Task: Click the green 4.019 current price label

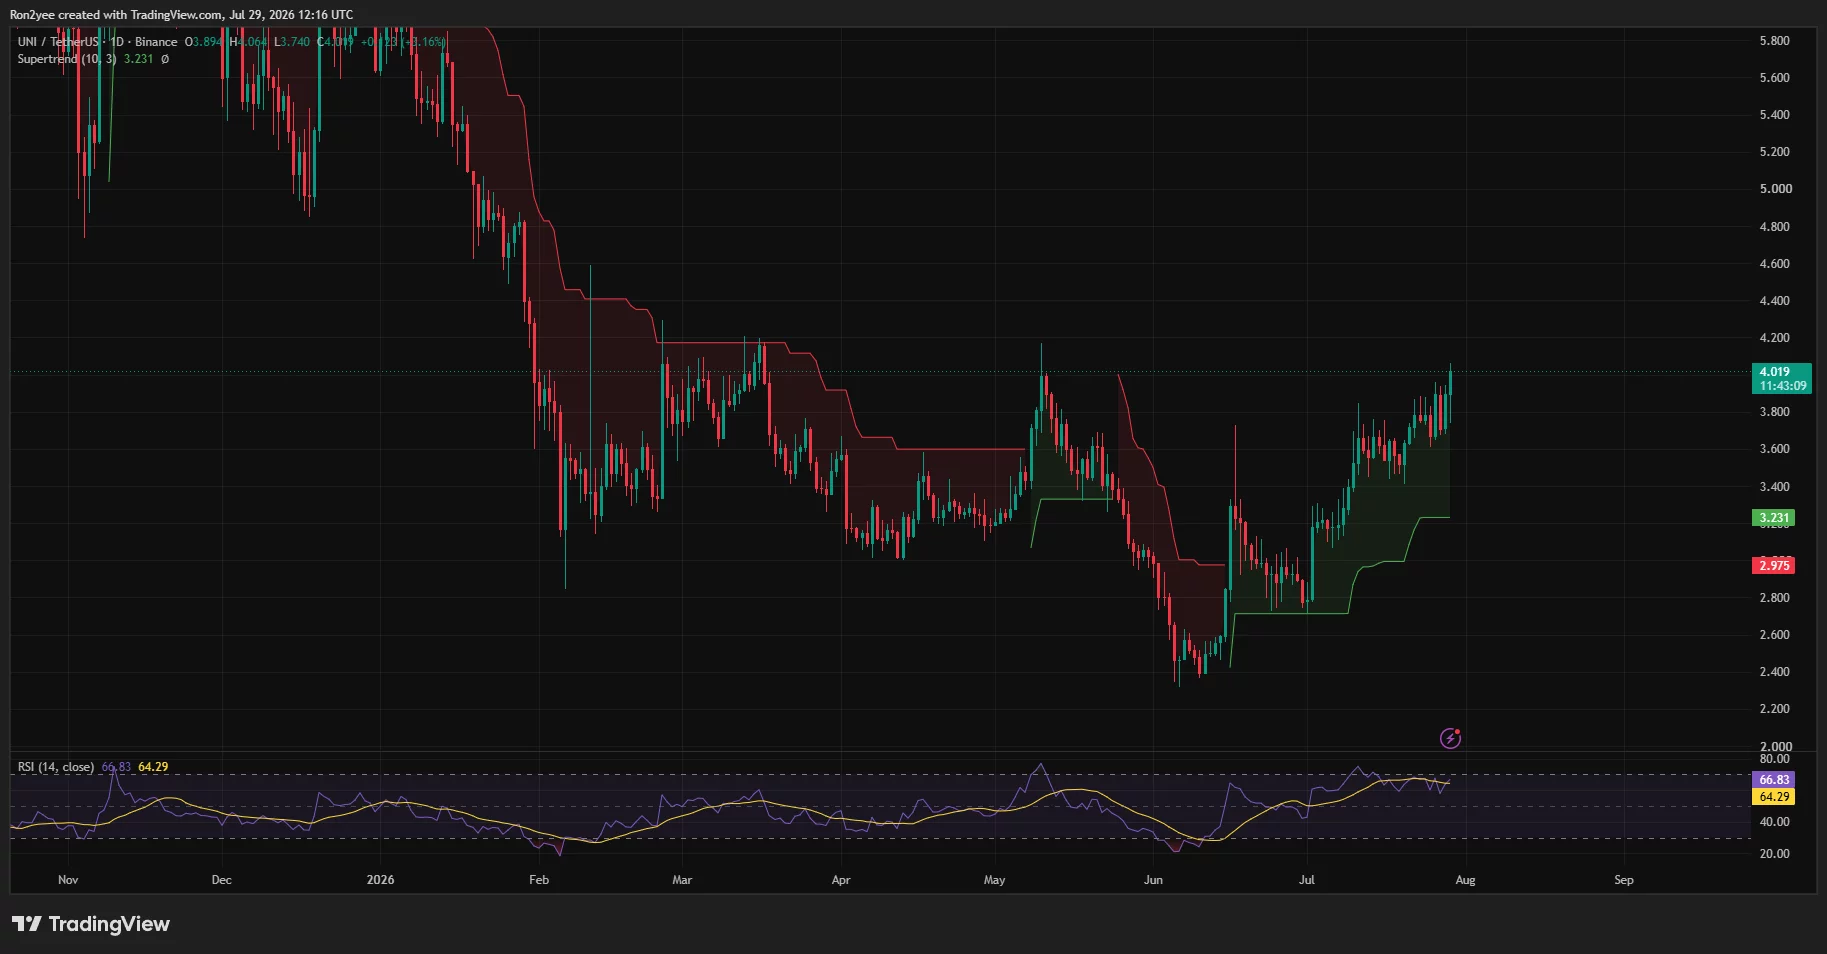Action: (1783, 379)
